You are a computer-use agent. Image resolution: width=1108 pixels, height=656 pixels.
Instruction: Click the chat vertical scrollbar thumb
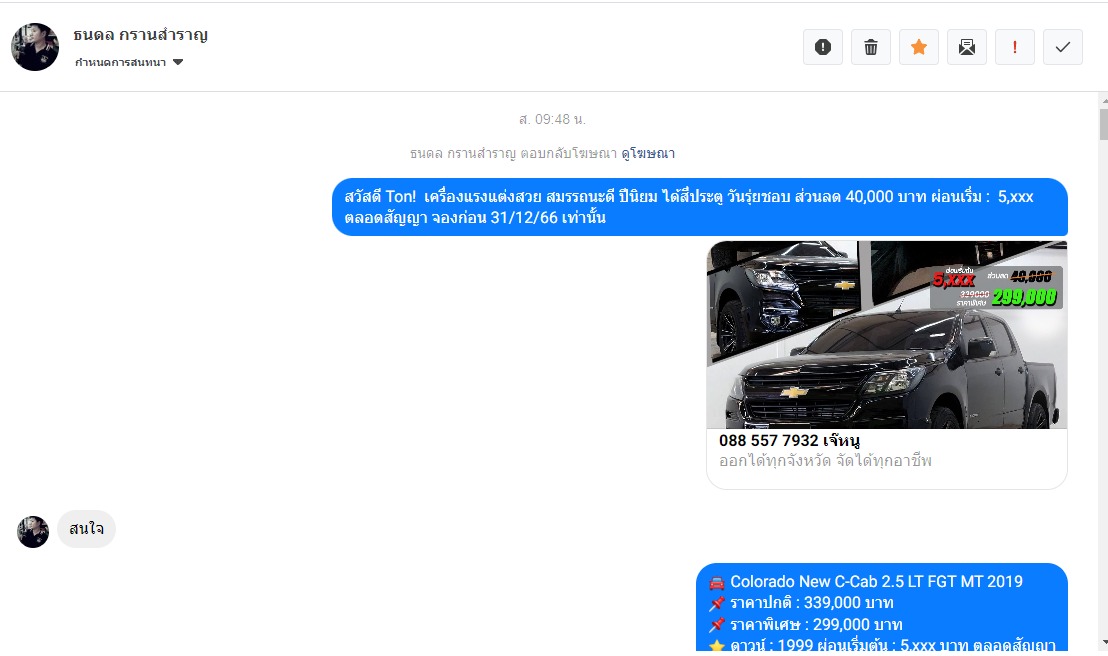(1103, 124)
